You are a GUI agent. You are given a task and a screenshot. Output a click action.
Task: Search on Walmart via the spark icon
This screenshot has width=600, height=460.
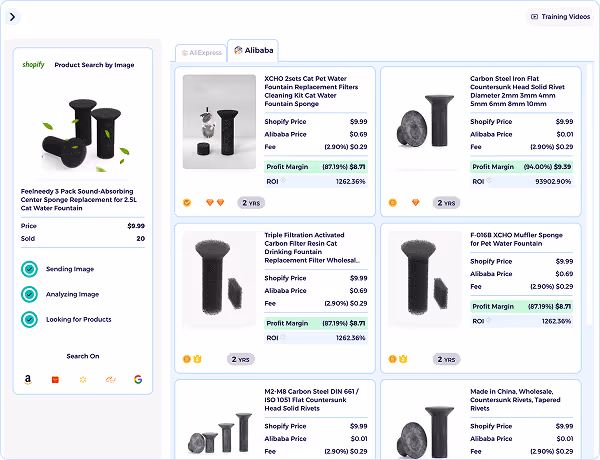pyautogui.click(x=83, y=380)
